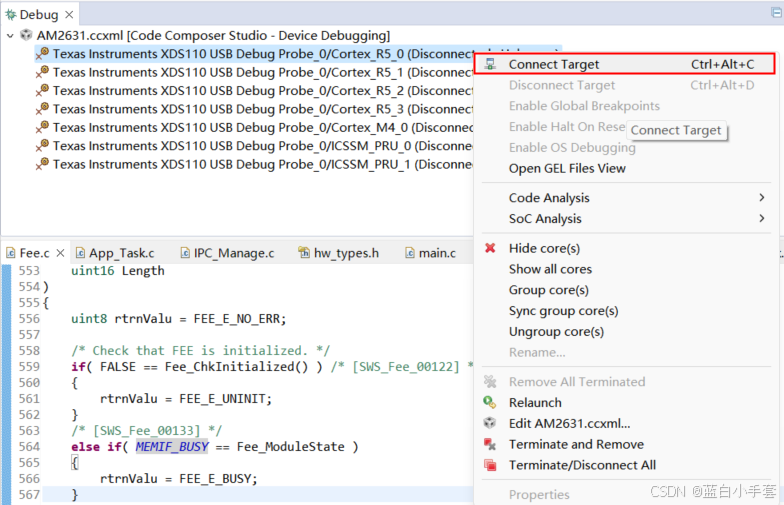Toggle the fold marker on line 565
The height and width of the screenshot is (505, 784).
[74, 462]
